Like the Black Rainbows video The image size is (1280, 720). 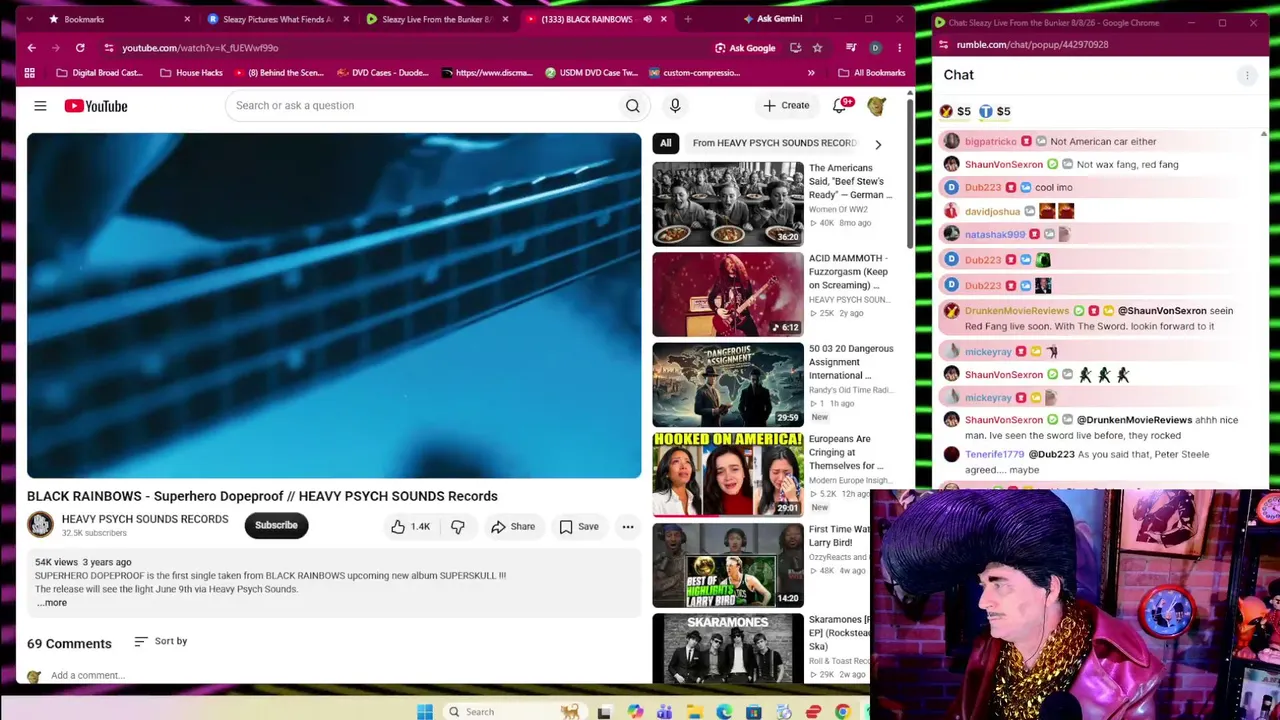(x=409, y=526)
